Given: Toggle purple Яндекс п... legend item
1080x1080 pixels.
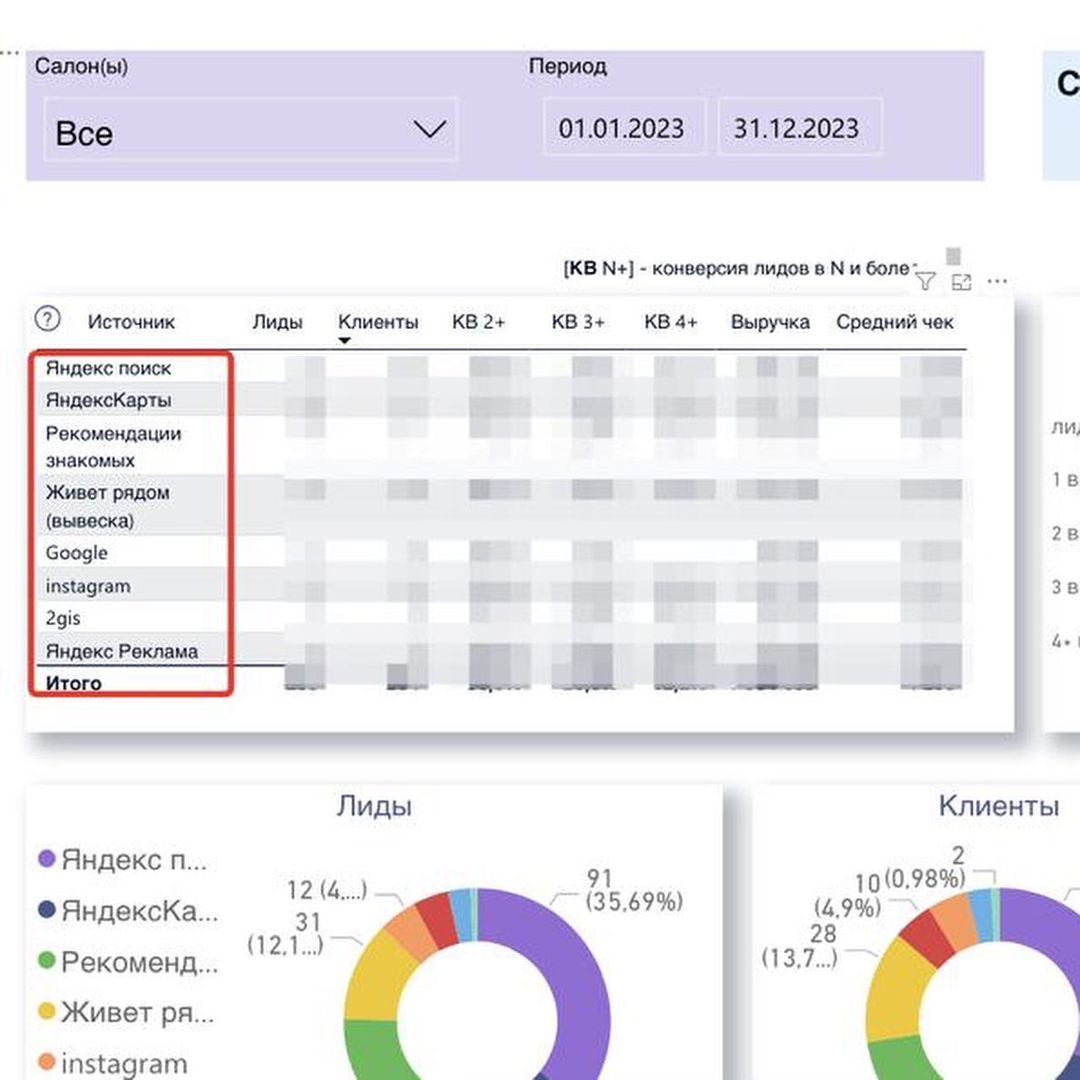Looking at the screenshot, I should tap(122, 860).
